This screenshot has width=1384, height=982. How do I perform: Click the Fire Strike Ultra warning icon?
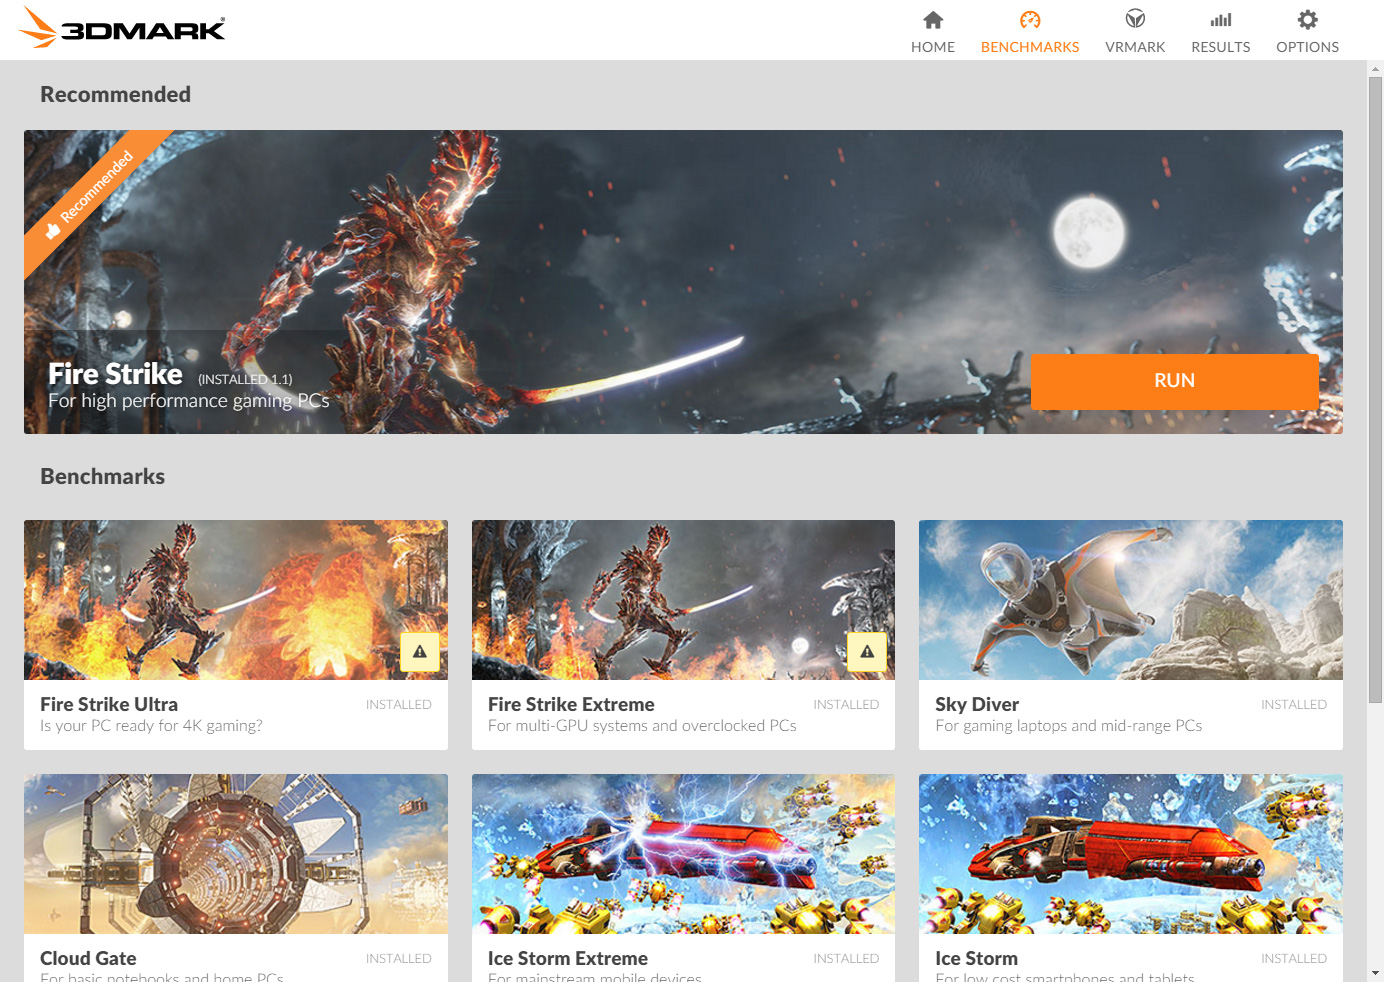420,652
